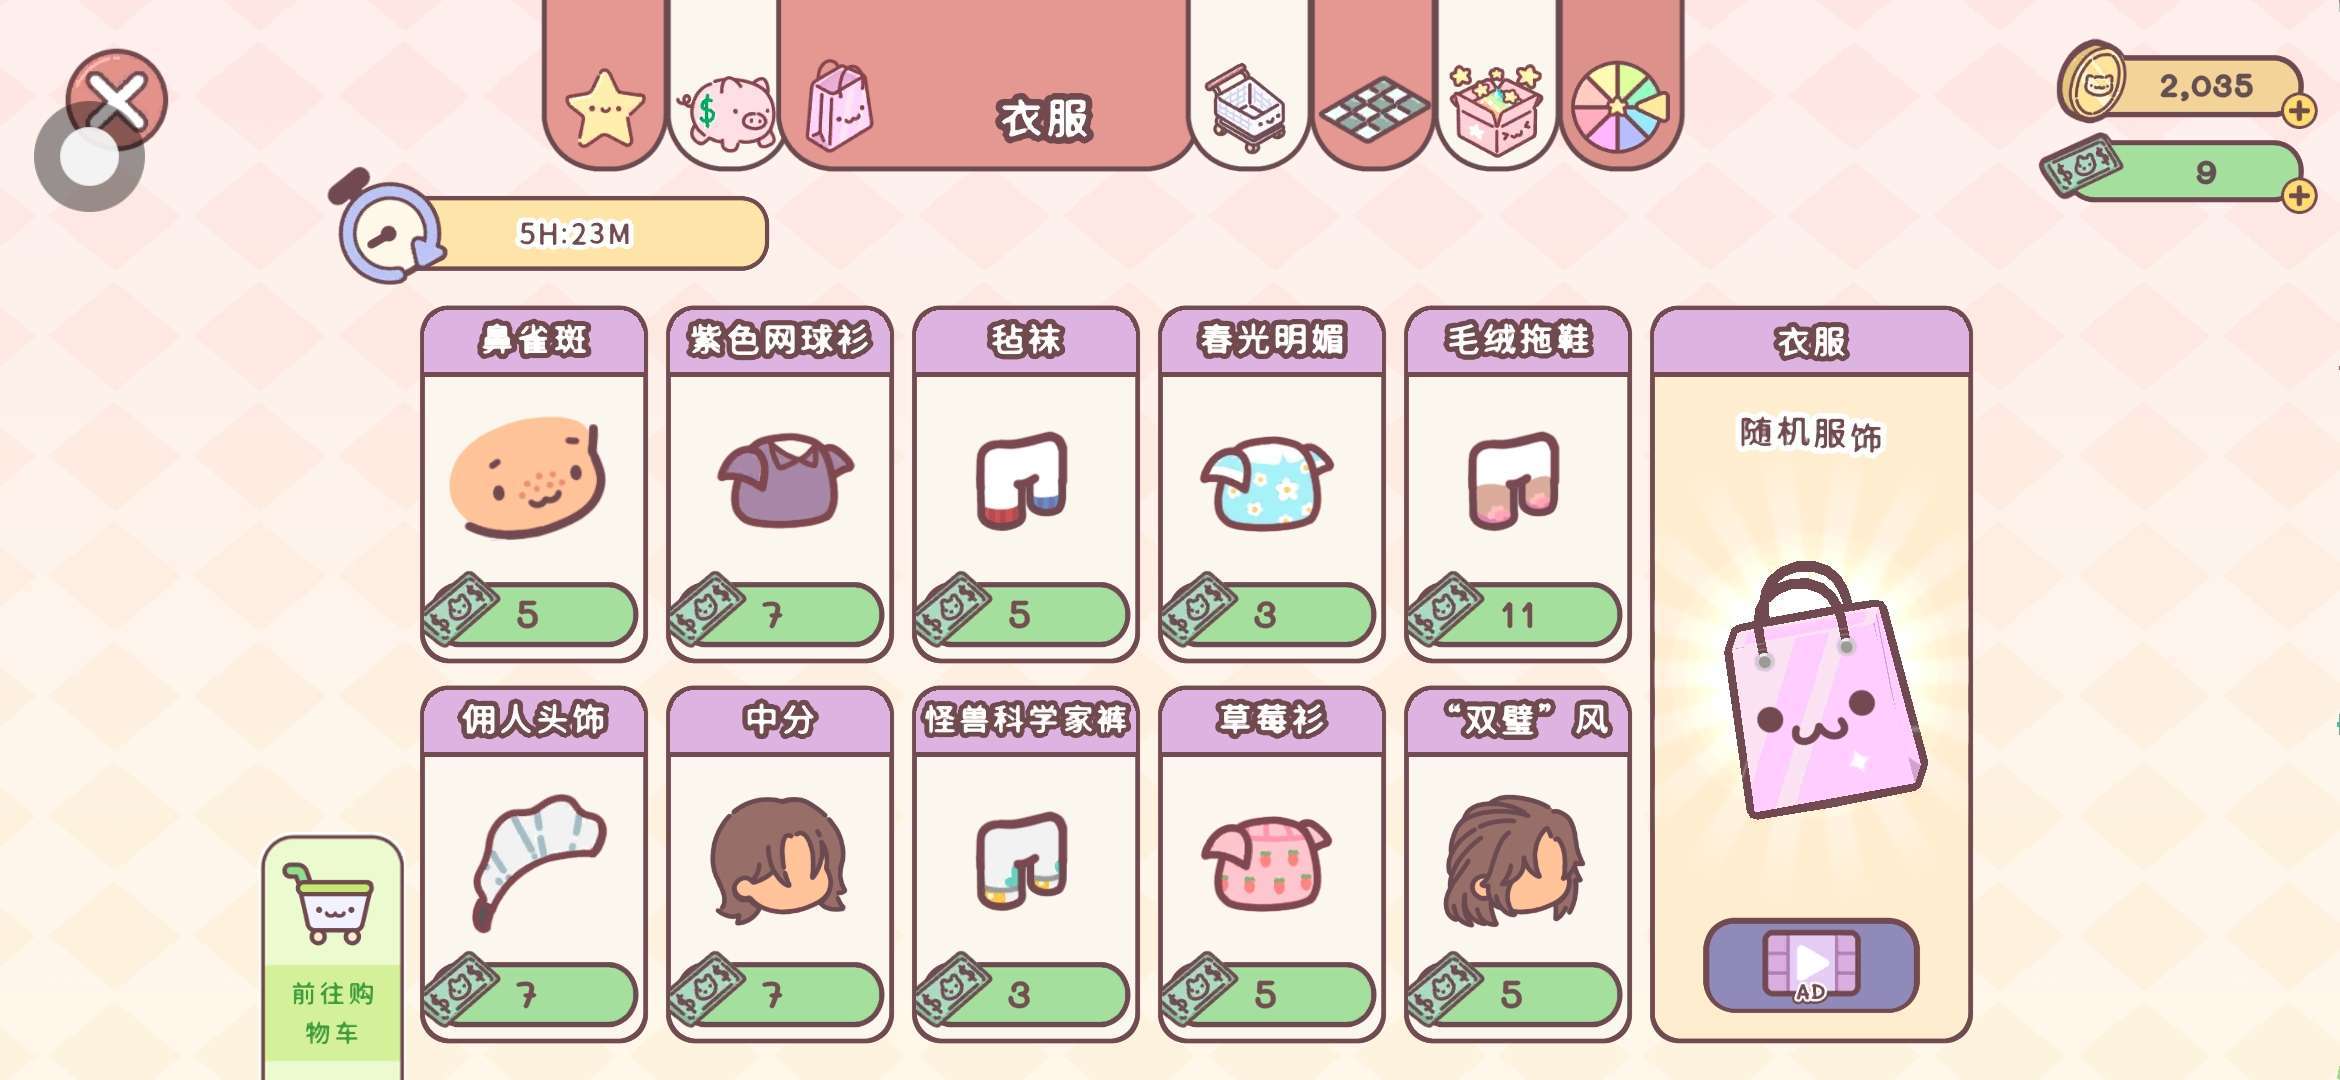The height and width of the screenshot is (1080, 2340).
Task: Select the 草莓衫 strawberry shirt item
Action: (x=1271, y=862)
